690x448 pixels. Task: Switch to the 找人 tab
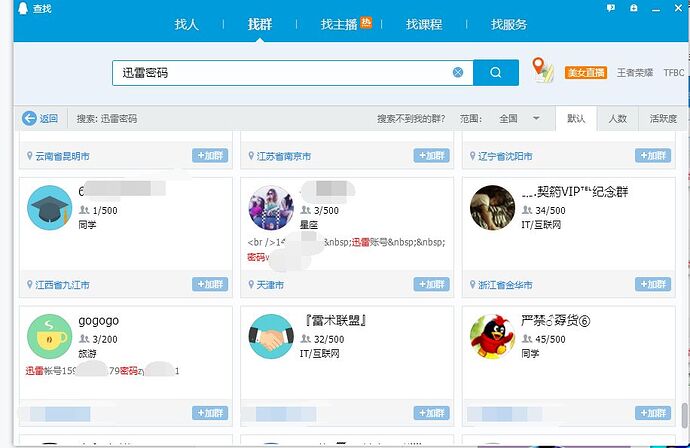click(187, 24)
